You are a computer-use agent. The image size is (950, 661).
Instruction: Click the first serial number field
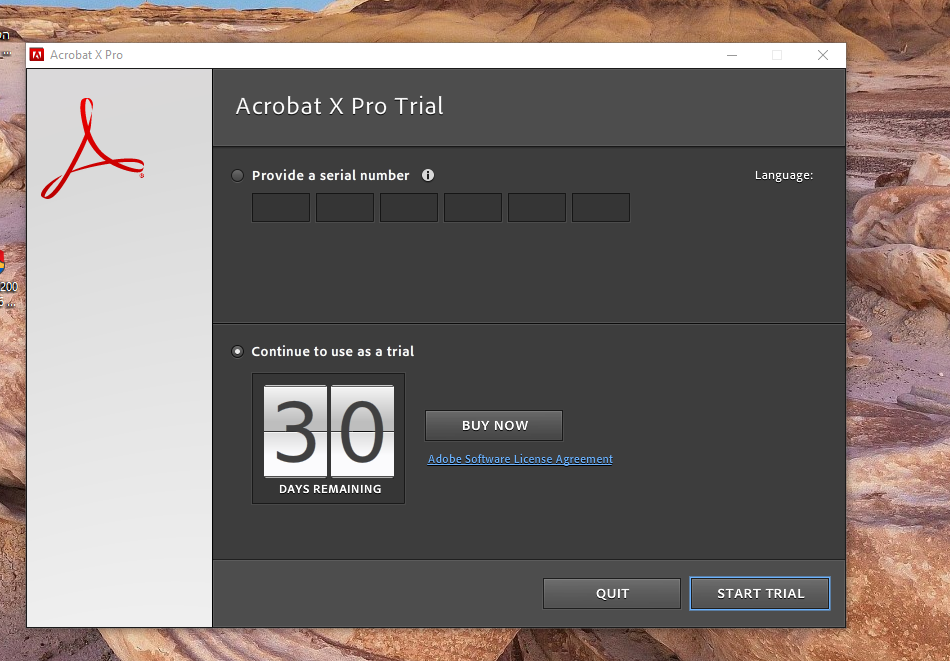click(281, 208)
